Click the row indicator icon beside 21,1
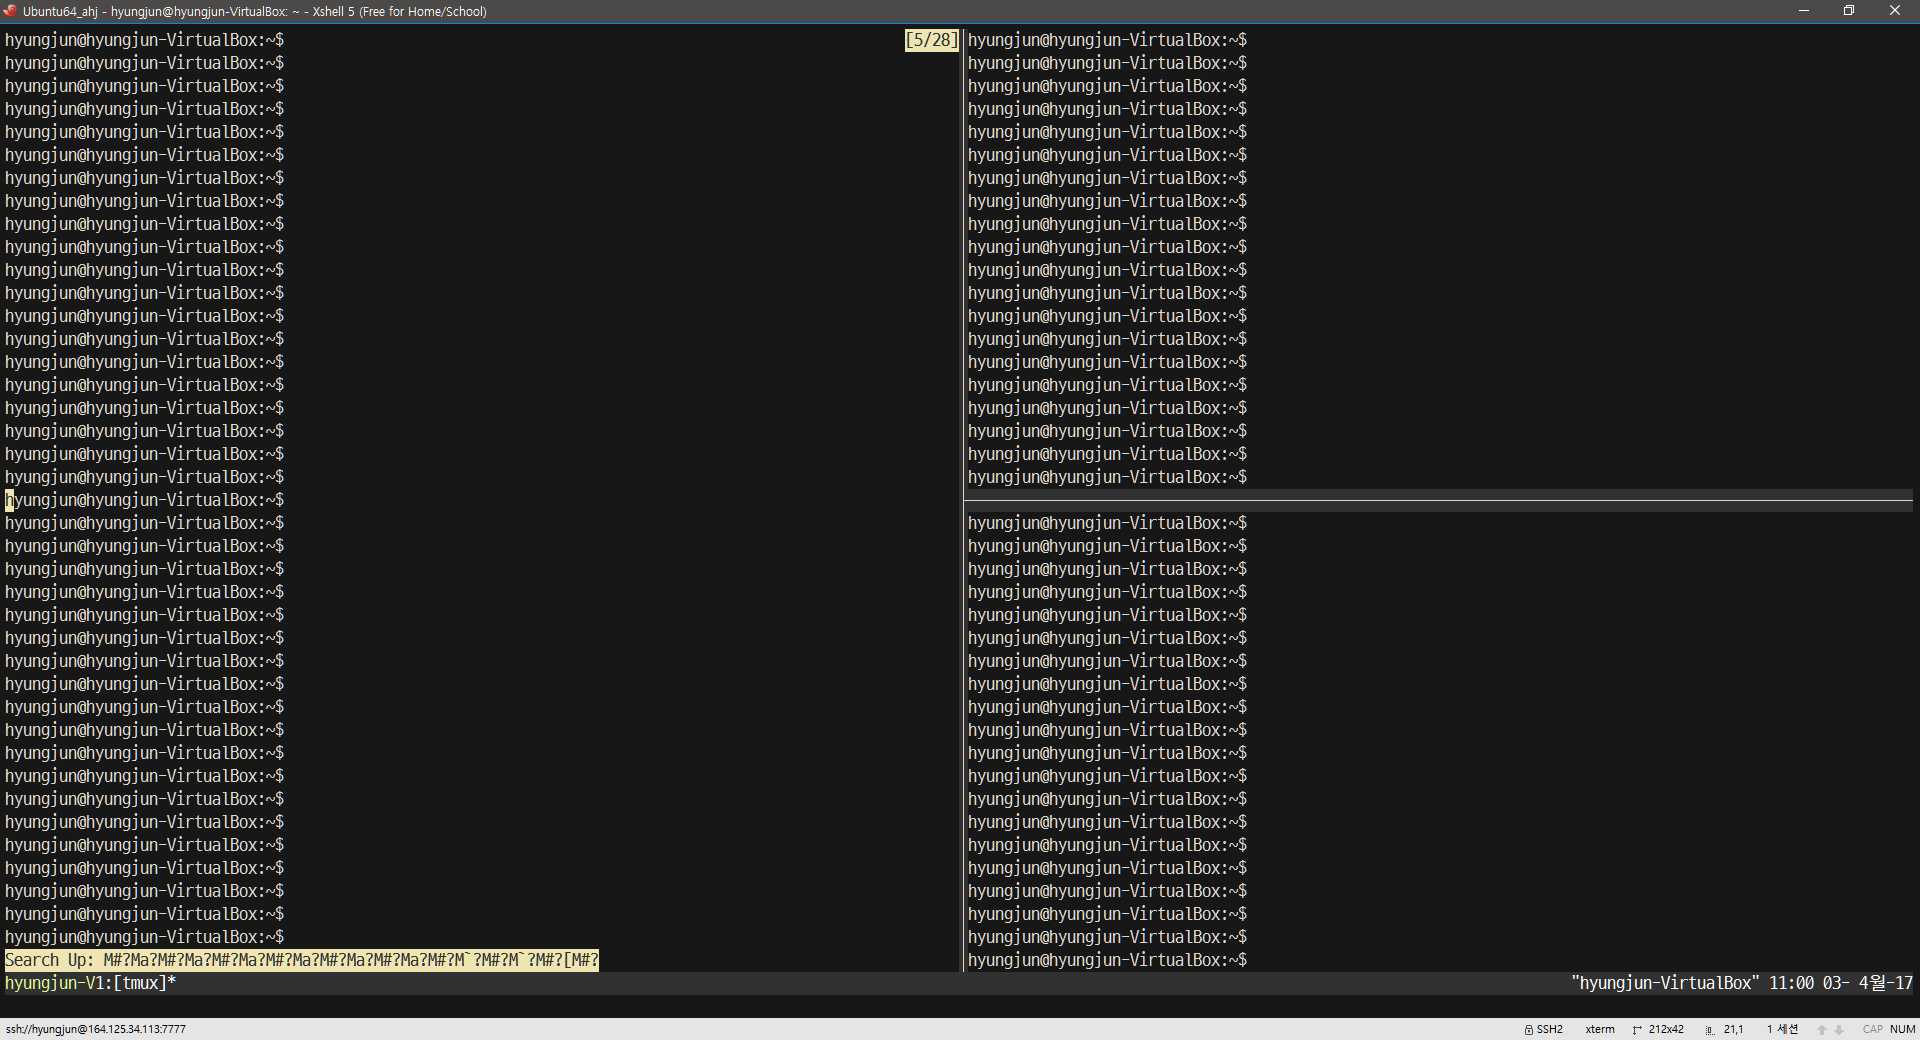Image resolution: width=1920 pixels, height=1040 pixels. (x=1709, y=1029)
